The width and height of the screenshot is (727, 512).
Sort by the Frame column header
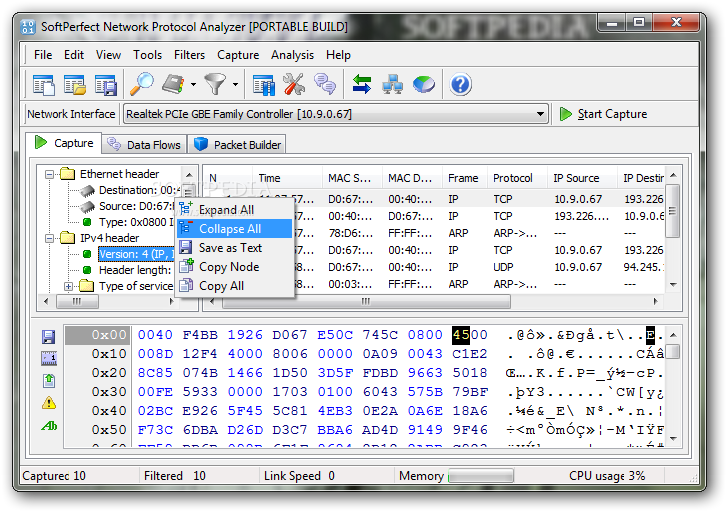[x=465, y=178]
